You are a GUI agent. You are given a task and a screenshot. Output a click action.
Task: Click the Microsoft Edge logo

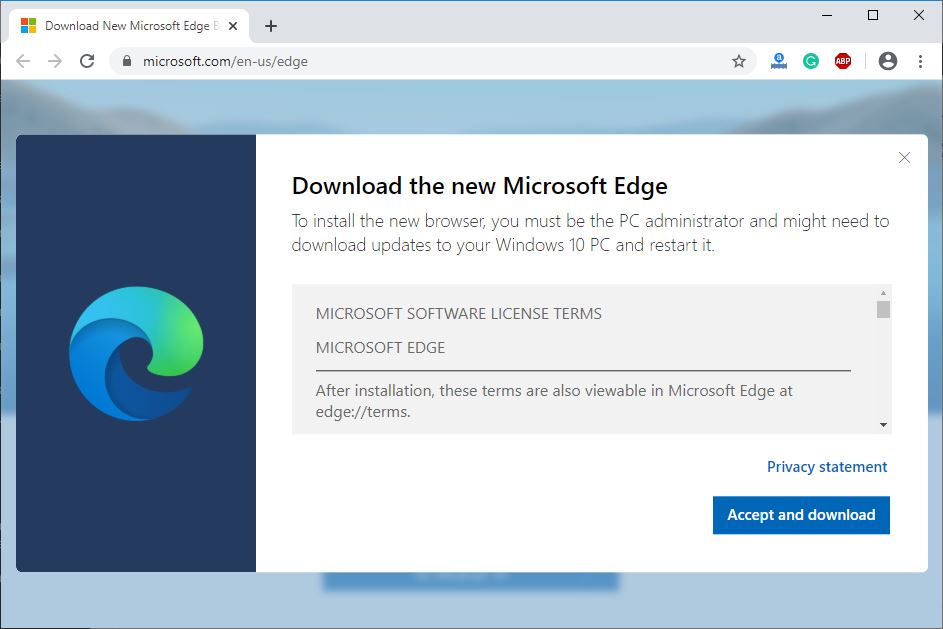tap(136, 353)
